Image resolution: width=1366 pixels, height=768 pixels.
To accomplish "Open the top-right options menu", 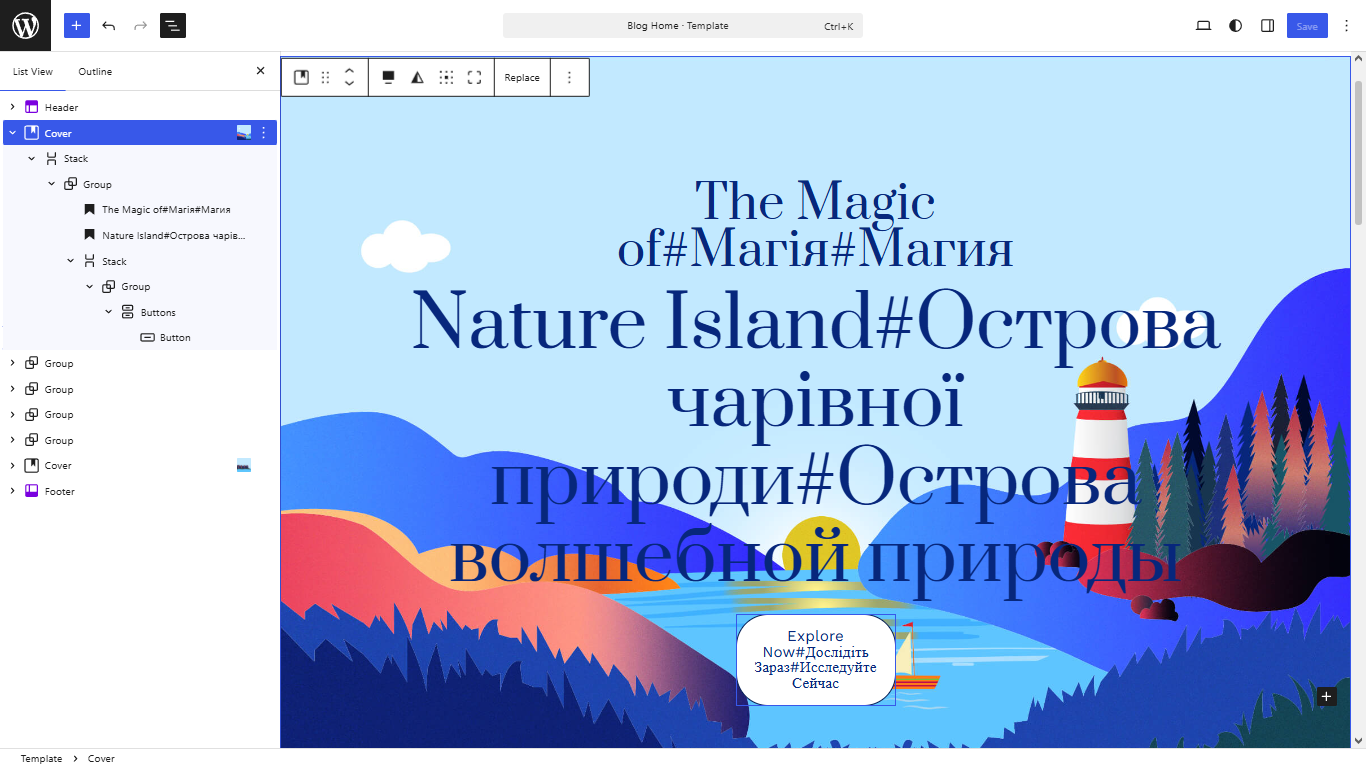I will pyautogui.click(x=1346, y=26).
